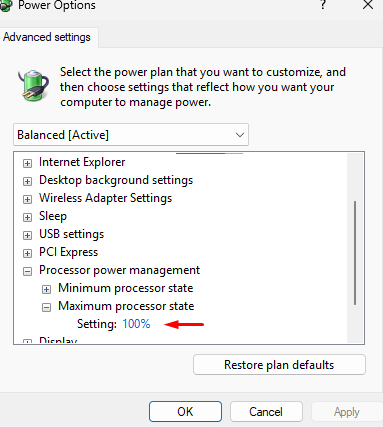Expand USB settings plus icon
Viewport: 383px width, 427px height.
click(x=27, y=235)
